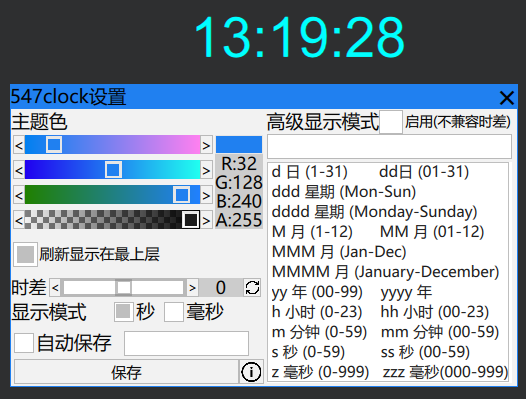Viewport: 526px width, 399px height.
Task: Click left arrow of the green slider
Action: point(19,195)
